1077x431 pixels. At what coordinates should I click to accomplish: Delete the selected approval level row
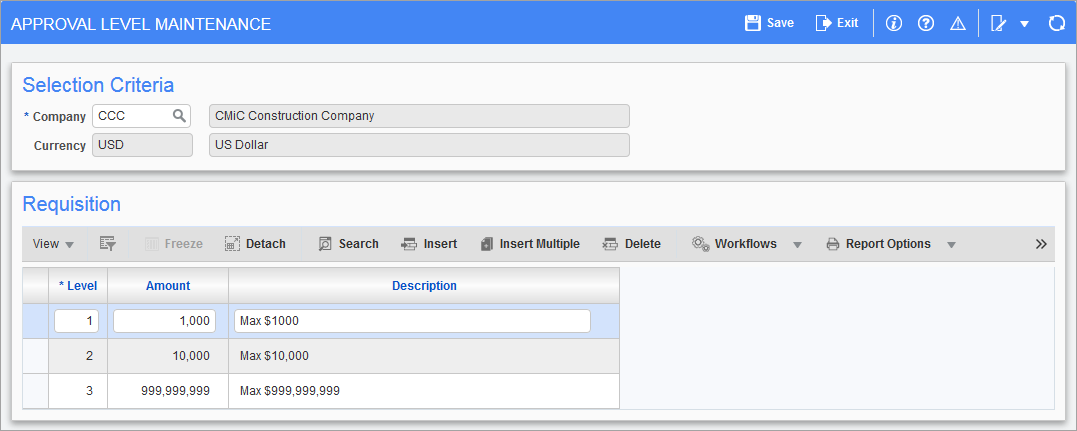pyautogui.click(x=631, y=244)
